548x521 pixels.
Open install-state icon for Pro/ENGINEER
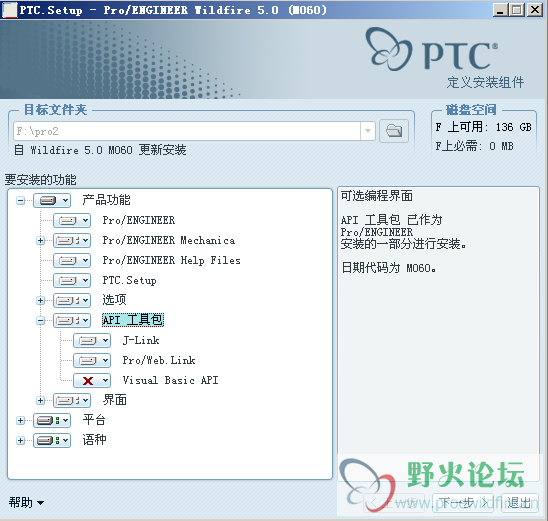tap(68, 220)
